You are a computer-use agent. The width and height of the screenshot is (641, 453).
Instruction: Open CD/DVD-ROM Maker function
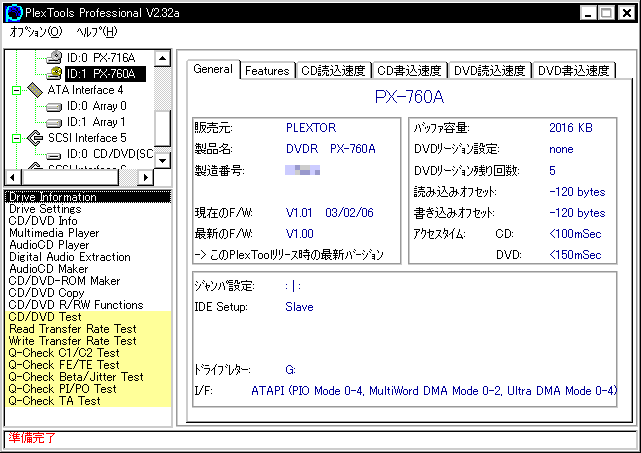tap(88, 281)
